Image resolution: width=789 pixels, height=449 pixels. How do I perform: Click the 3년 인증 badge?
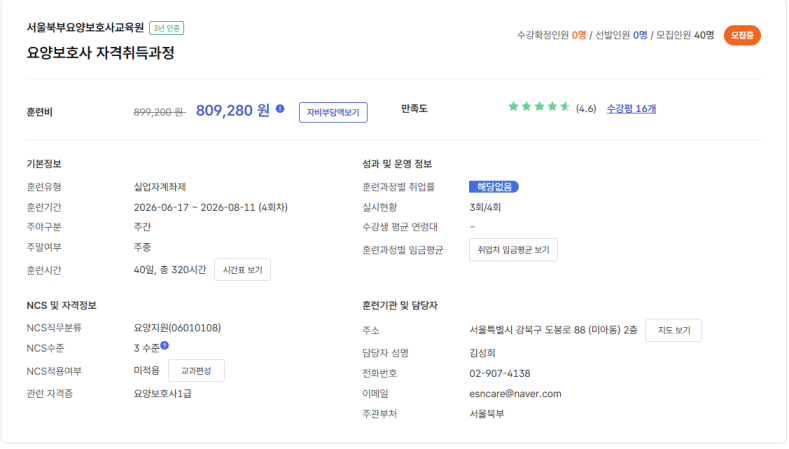coord(167,28)
